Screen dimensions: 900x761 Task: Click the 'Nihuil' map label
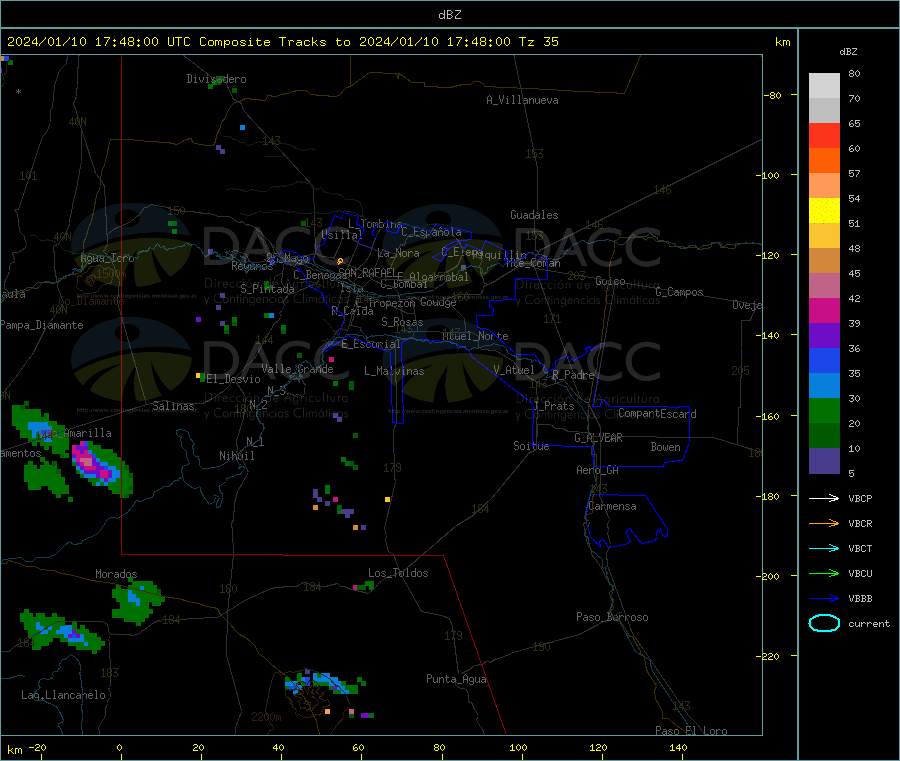[x=237, y=456]
